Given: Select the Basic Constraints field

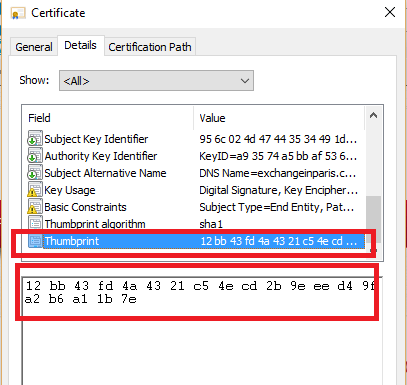Looking at the screenshot, I should coord(85,207).
